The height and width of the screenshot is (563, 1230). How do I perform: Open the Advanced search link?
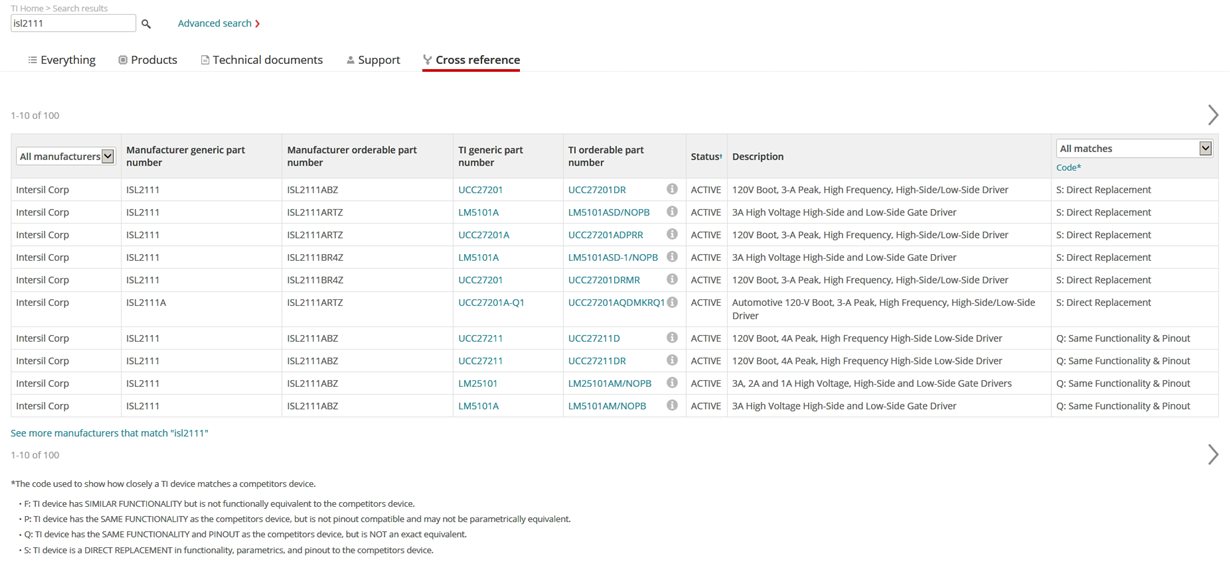click(219, 23)
